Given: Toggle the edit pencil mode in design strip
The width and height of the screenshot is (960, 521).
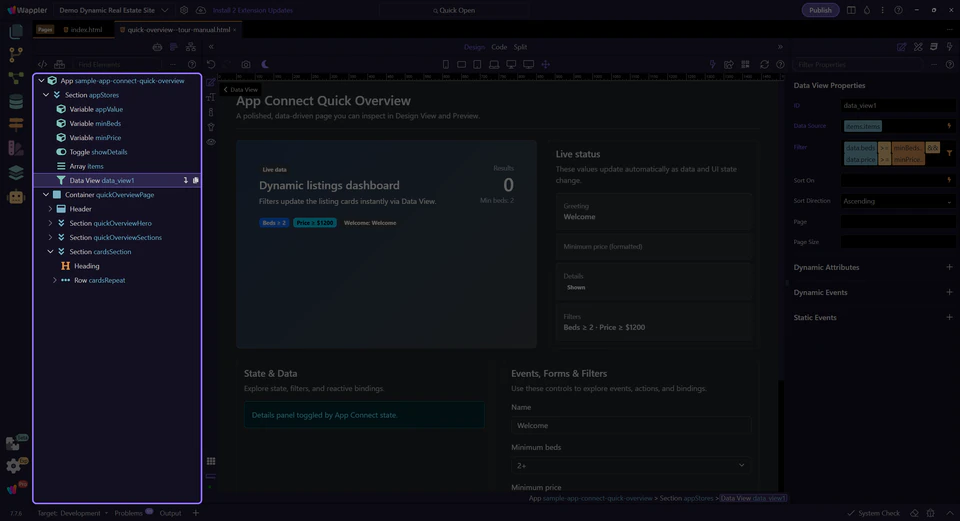Looking at the screenshot, I should click(x=211, y=82).
